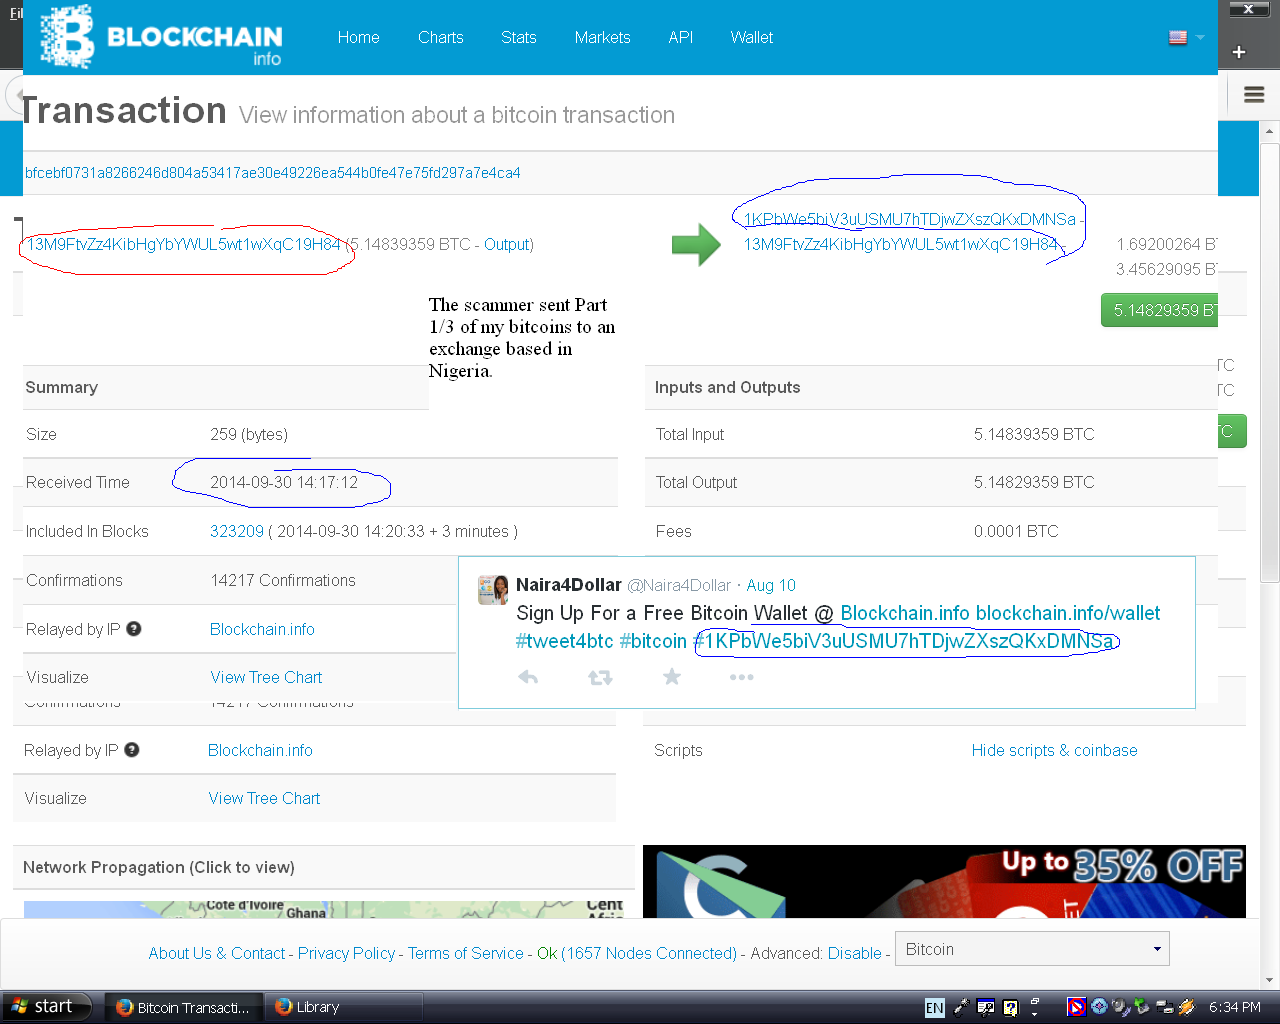Click the language bar help question icon

click(1010, 1008)
